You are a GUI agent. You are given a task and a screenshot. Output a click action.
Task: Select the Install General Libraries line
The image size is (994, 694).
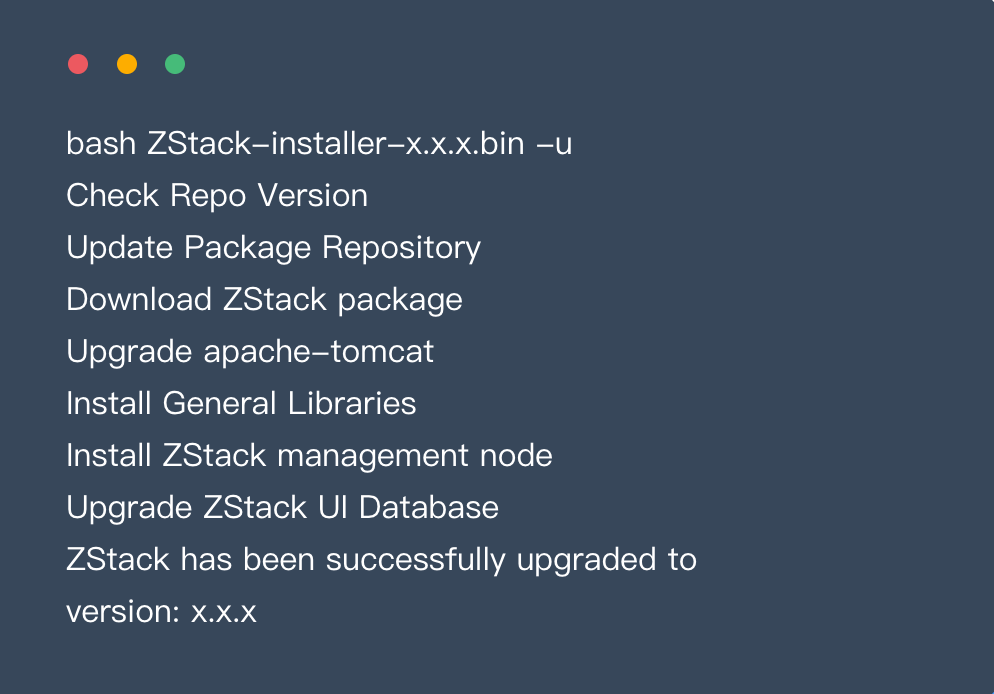tap(241, 404)
